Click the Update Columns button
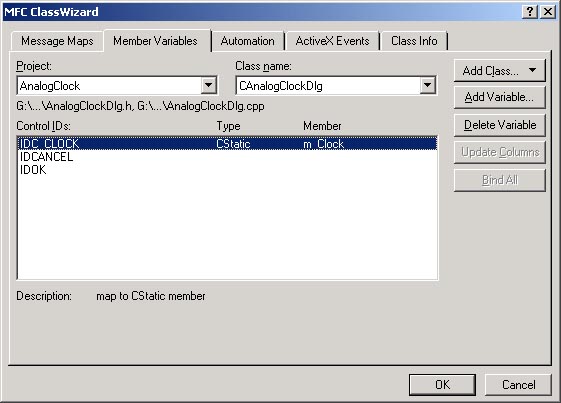The width and height of the screenshot is (561, 403). tap(499, 152)
